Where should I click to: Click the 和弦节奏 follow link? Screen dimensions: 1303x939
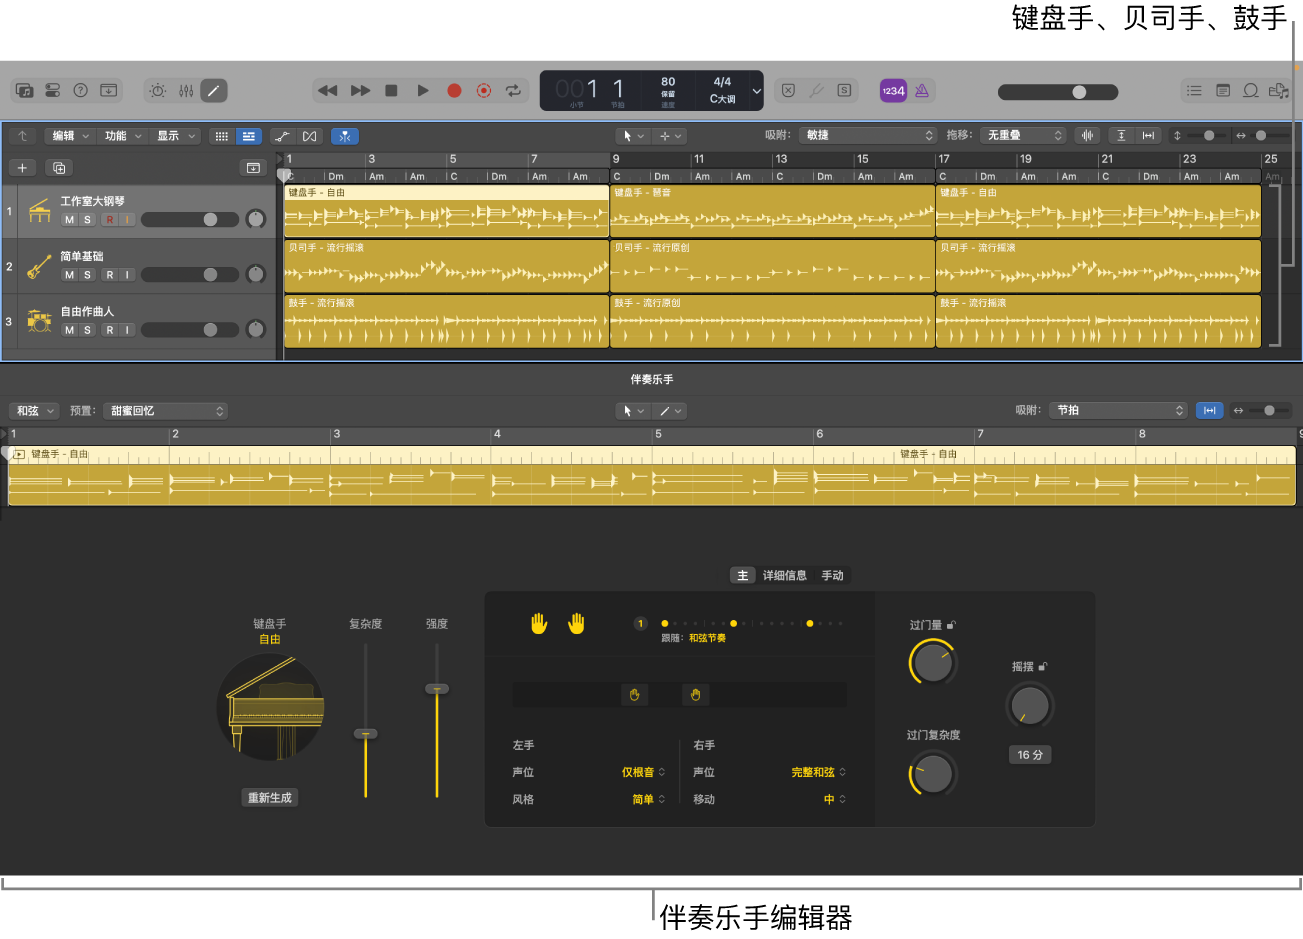[x=708, y=638]
